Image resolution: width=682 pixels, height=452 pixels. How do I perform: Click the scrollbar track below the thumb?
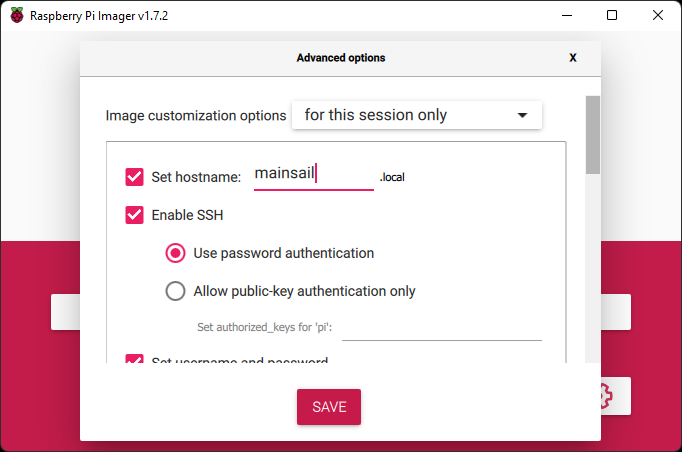click(592, 268)
